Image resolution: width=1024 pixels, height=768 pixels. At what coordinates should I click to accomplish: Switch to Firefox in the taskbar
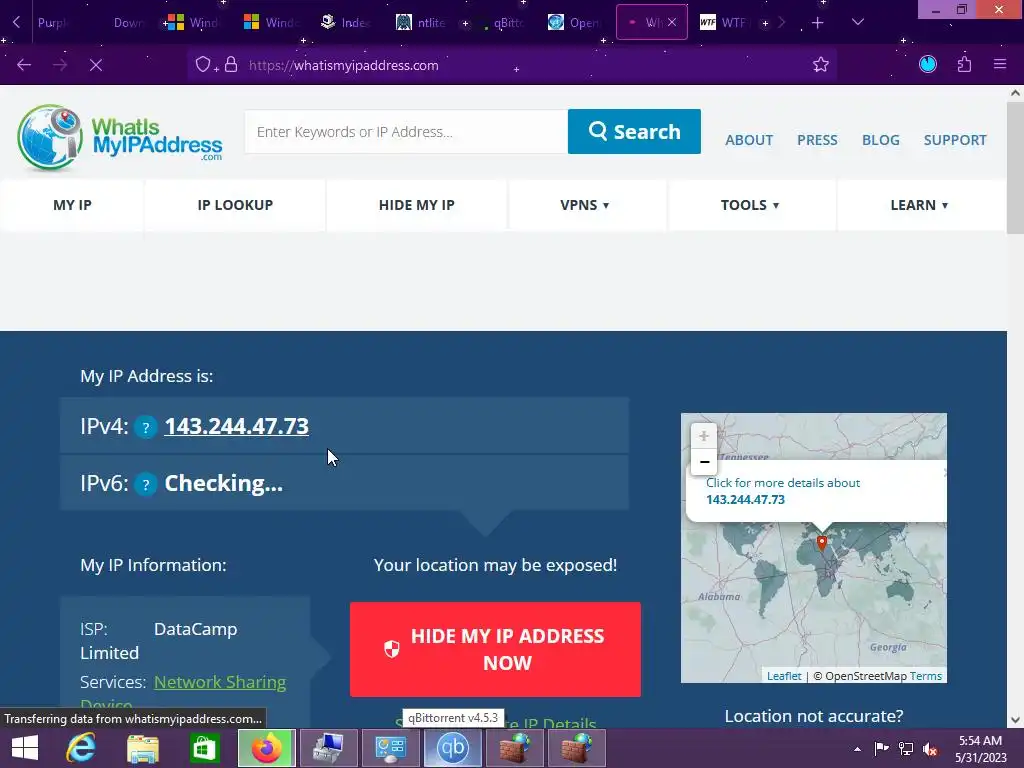pyautogui.click(x=266, y=748)
